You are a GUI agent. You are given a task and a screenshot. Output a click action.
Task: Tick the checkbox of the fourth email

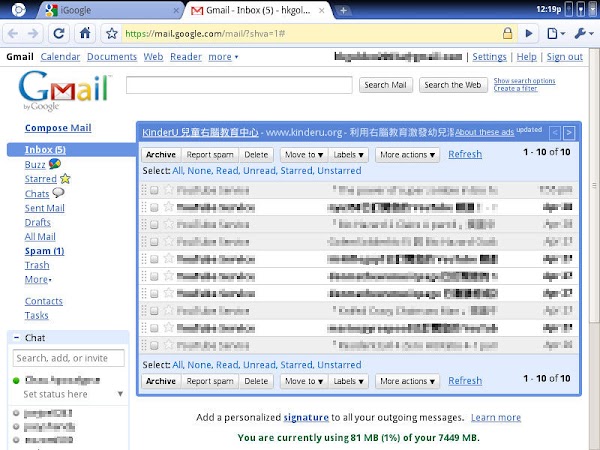pyautogui.click(x=154, y=242)
